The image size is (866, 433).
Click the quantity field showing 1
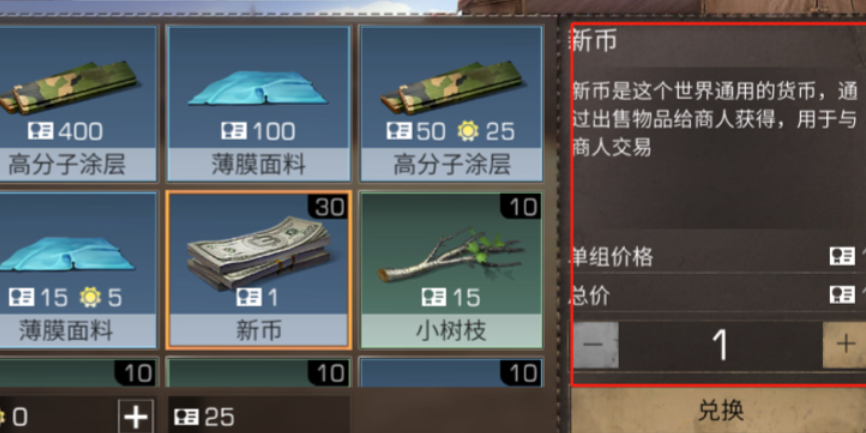721,345
